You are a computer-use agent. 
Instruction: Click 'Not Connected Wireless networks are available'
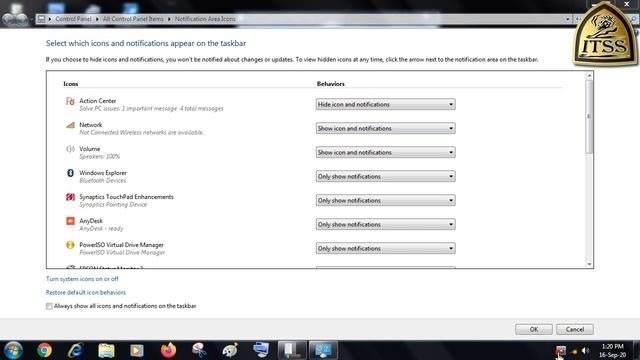click(142, 133)
